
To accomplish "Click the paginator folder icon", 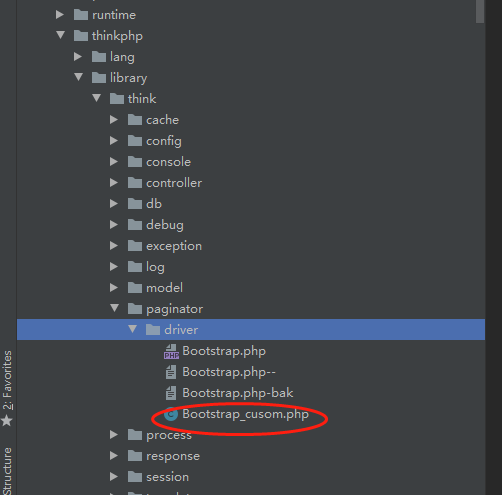I will click(135, 309).
